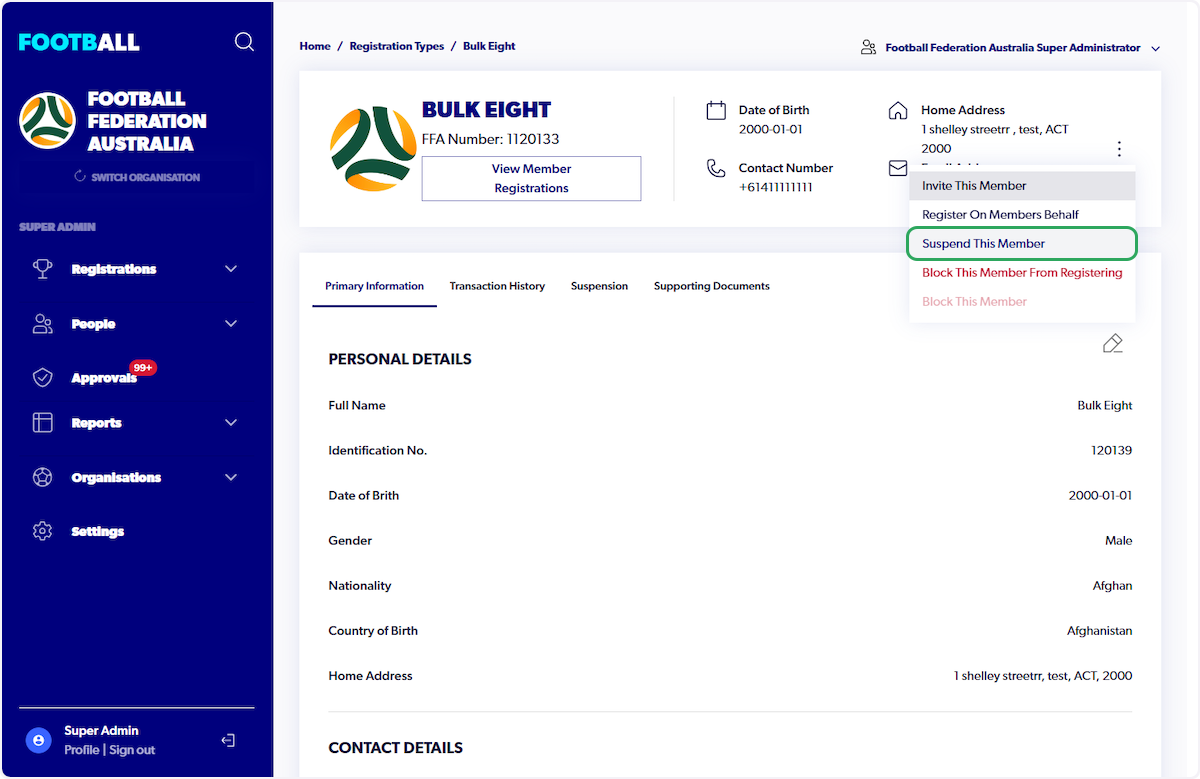Click the Approvals shield icon

43,378
